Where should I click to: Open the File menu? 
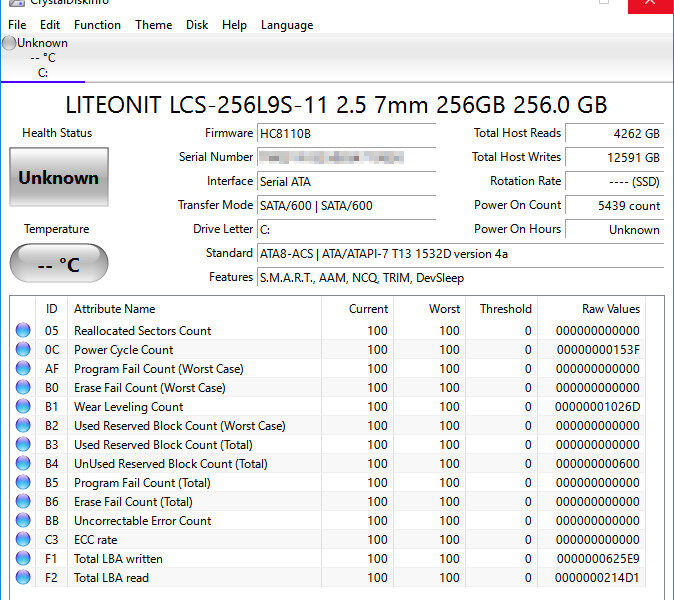pos(17,25)
